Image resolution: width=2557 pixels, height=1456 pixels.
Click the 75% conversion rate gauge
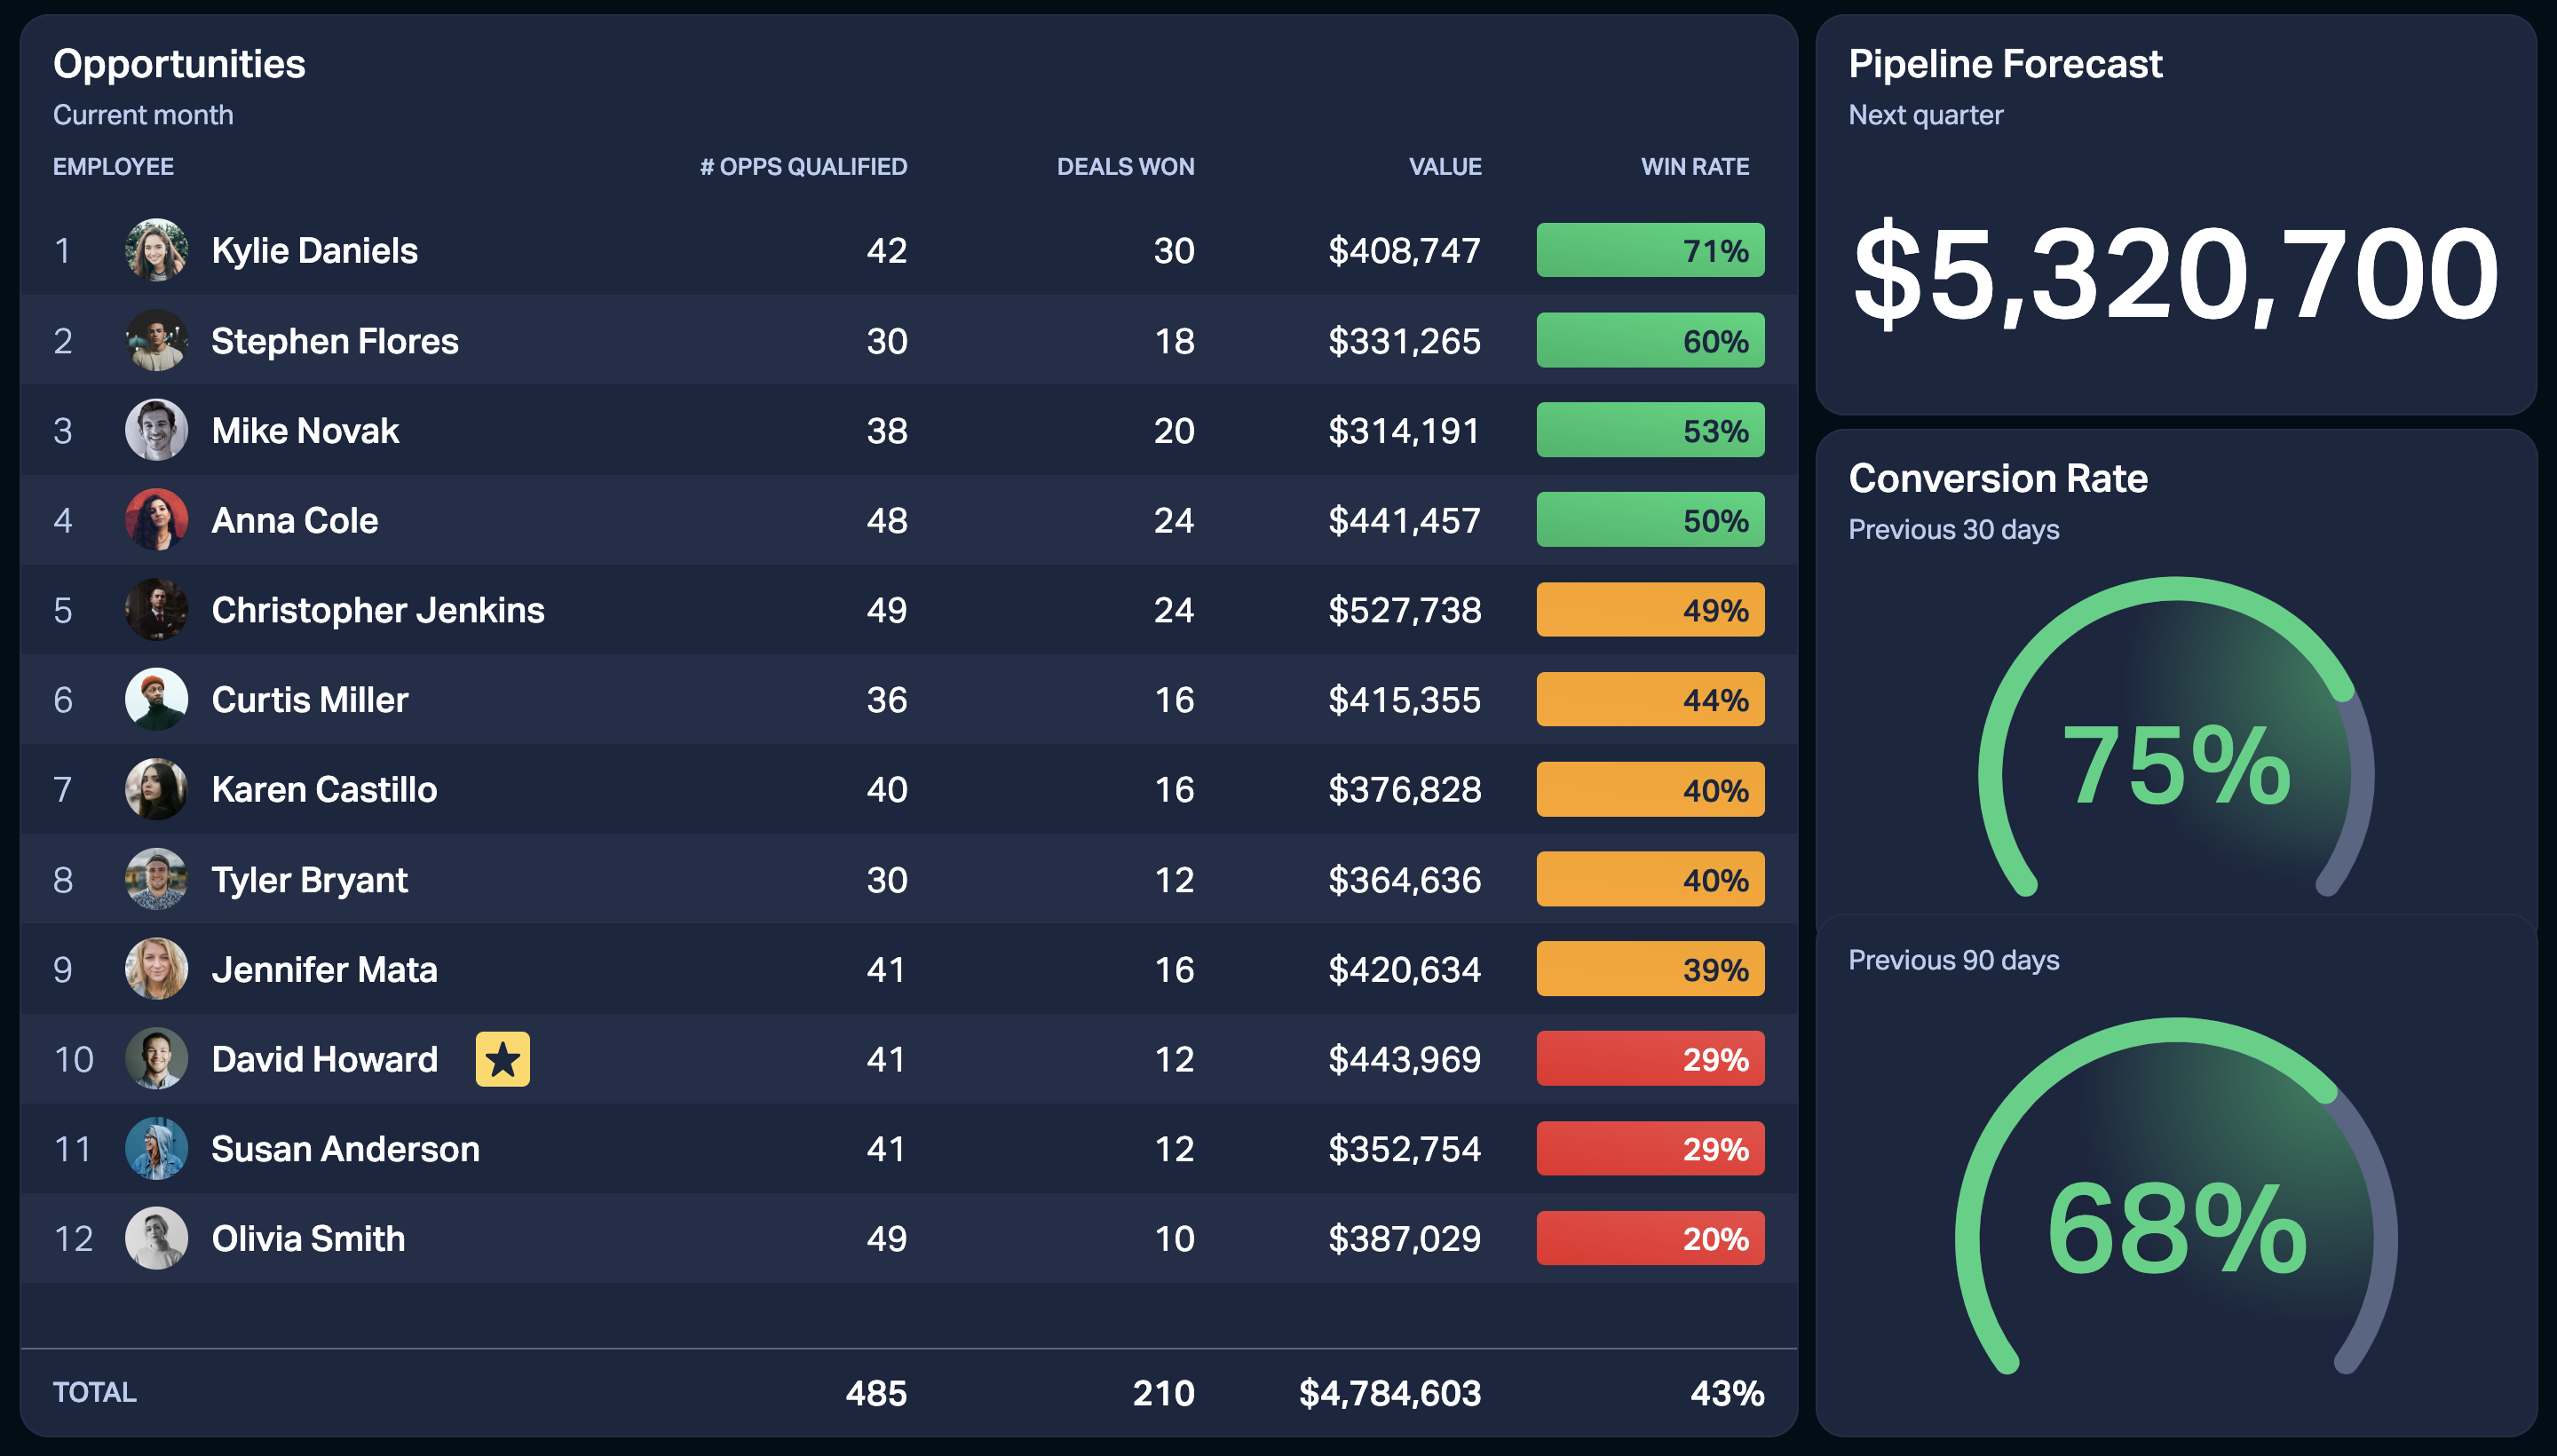2176,740
